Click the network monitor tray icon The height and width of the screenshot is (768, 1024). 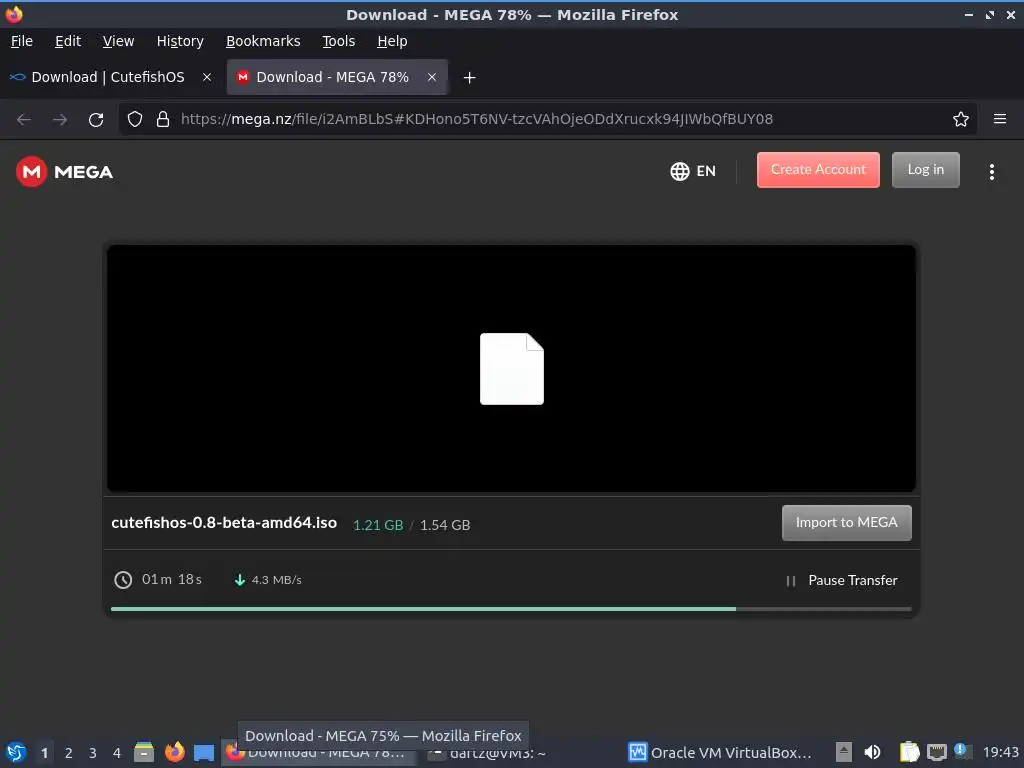pyautogui.click(x=936, y=752)
